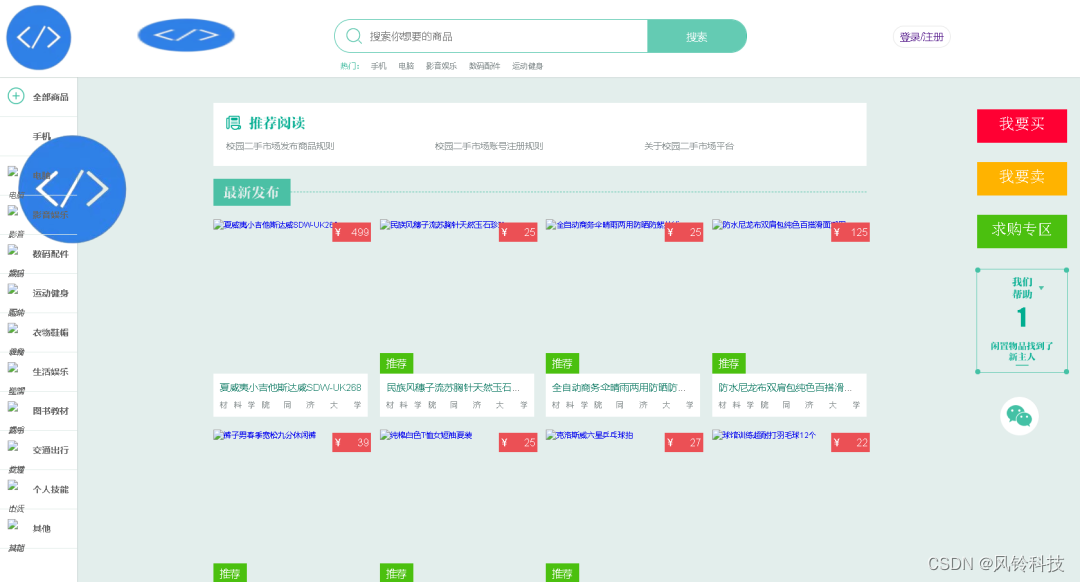
Task: Click the large floating blue code circle
Action: (72, 189)
